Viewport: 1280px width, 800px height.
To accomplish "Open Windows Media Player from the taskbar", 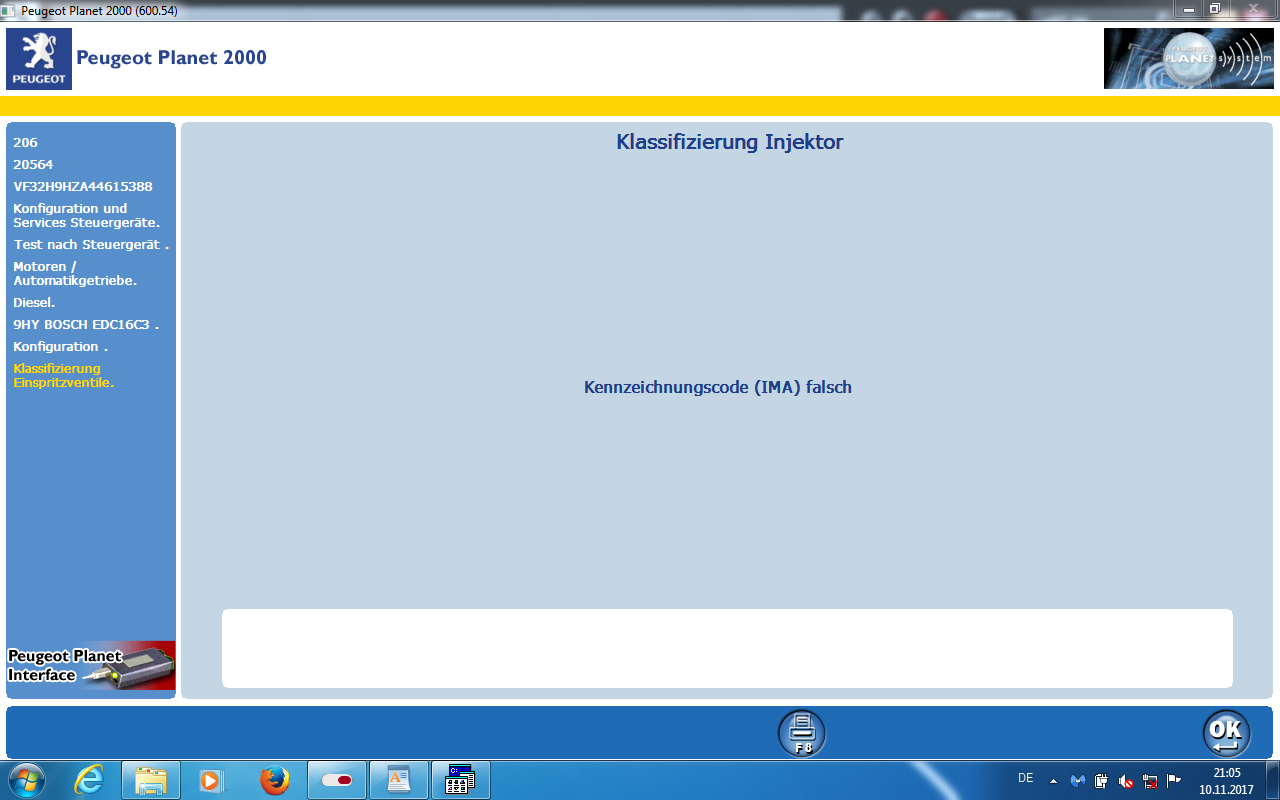I will click(x=212, y=779).
